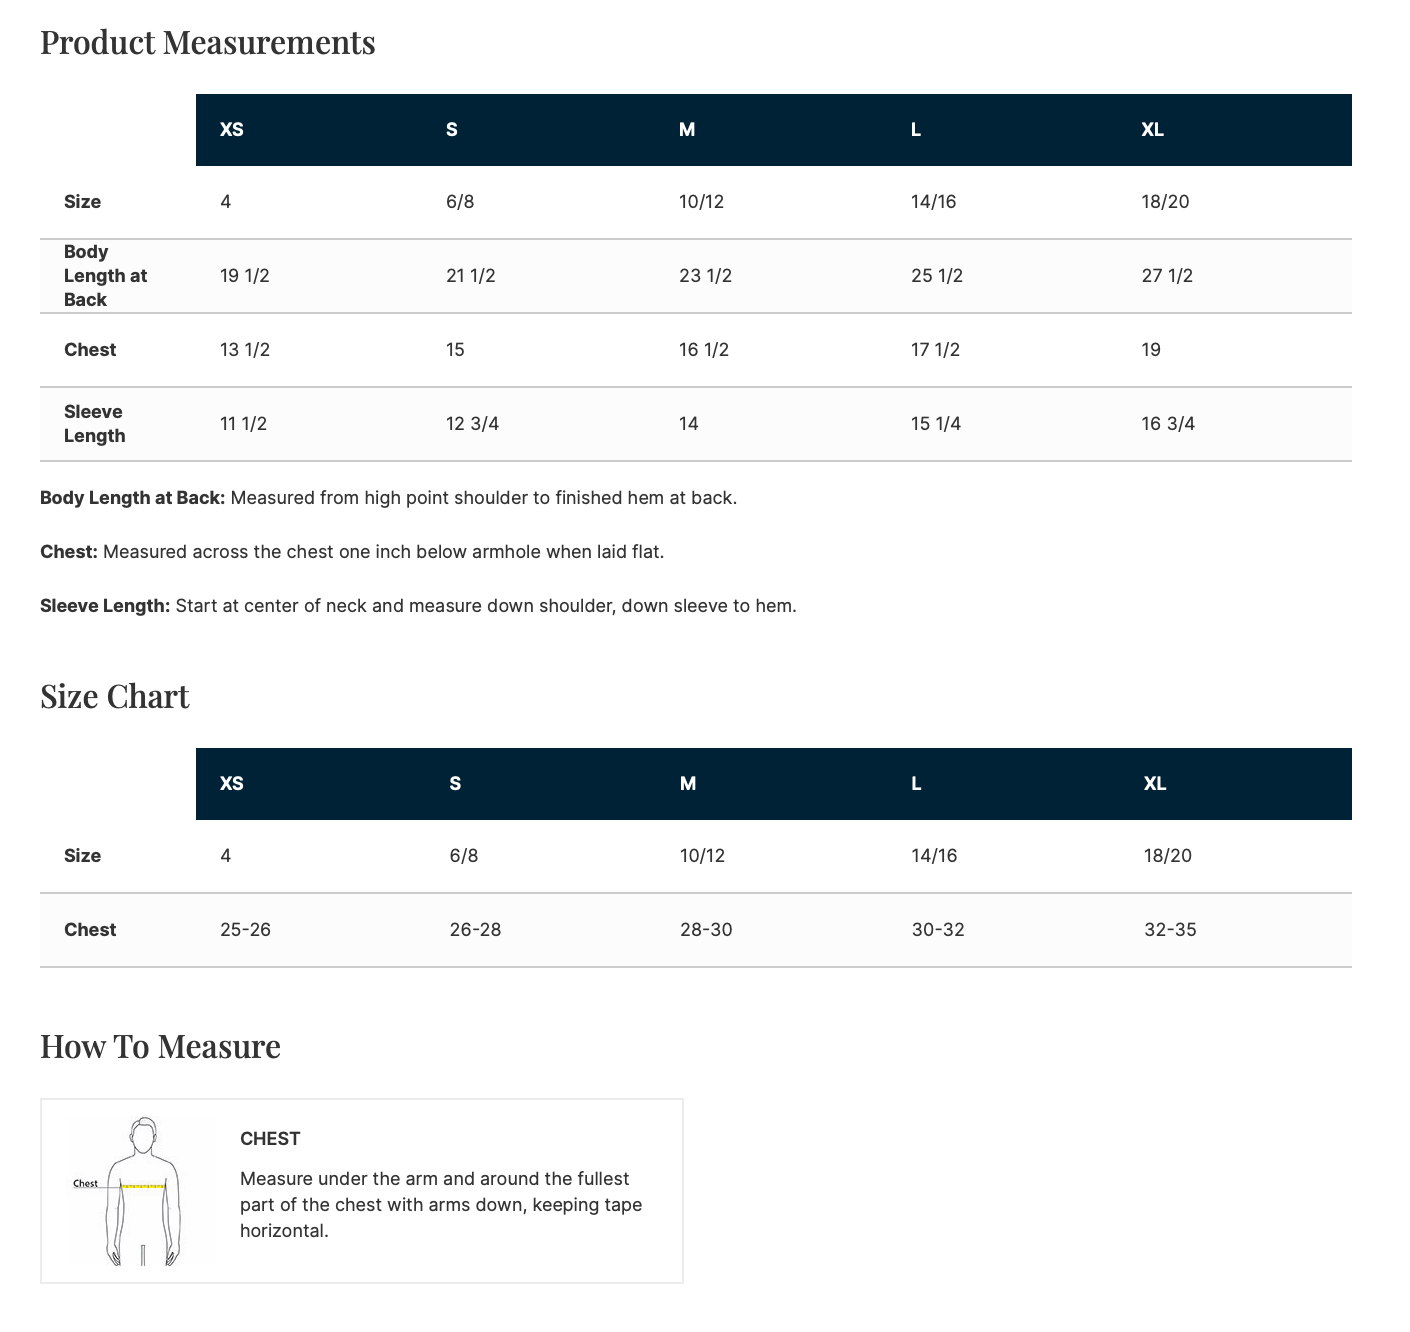Viewport: 1410px width, 1332px height.
Task: Click the Size Chart heading
Action: coord(114,697)
